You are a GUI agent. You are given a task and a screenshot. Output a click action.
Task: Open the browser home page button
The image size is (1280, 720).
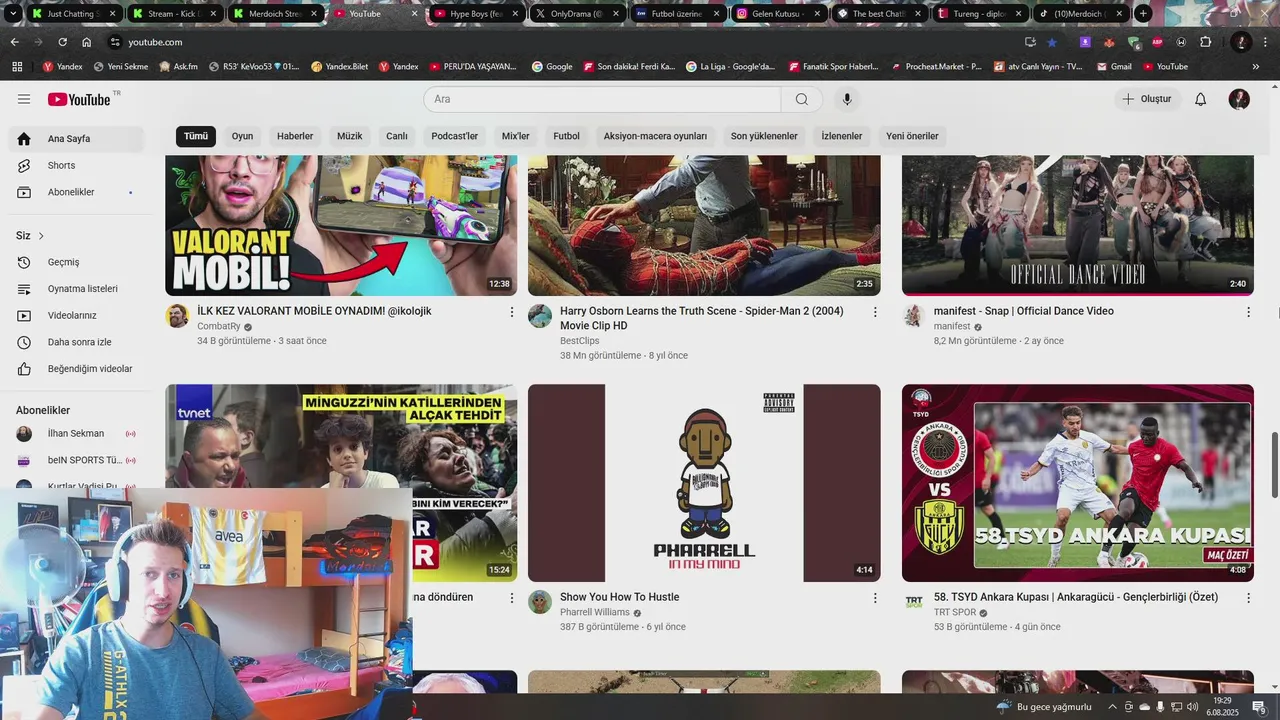[x=87, y=42]
